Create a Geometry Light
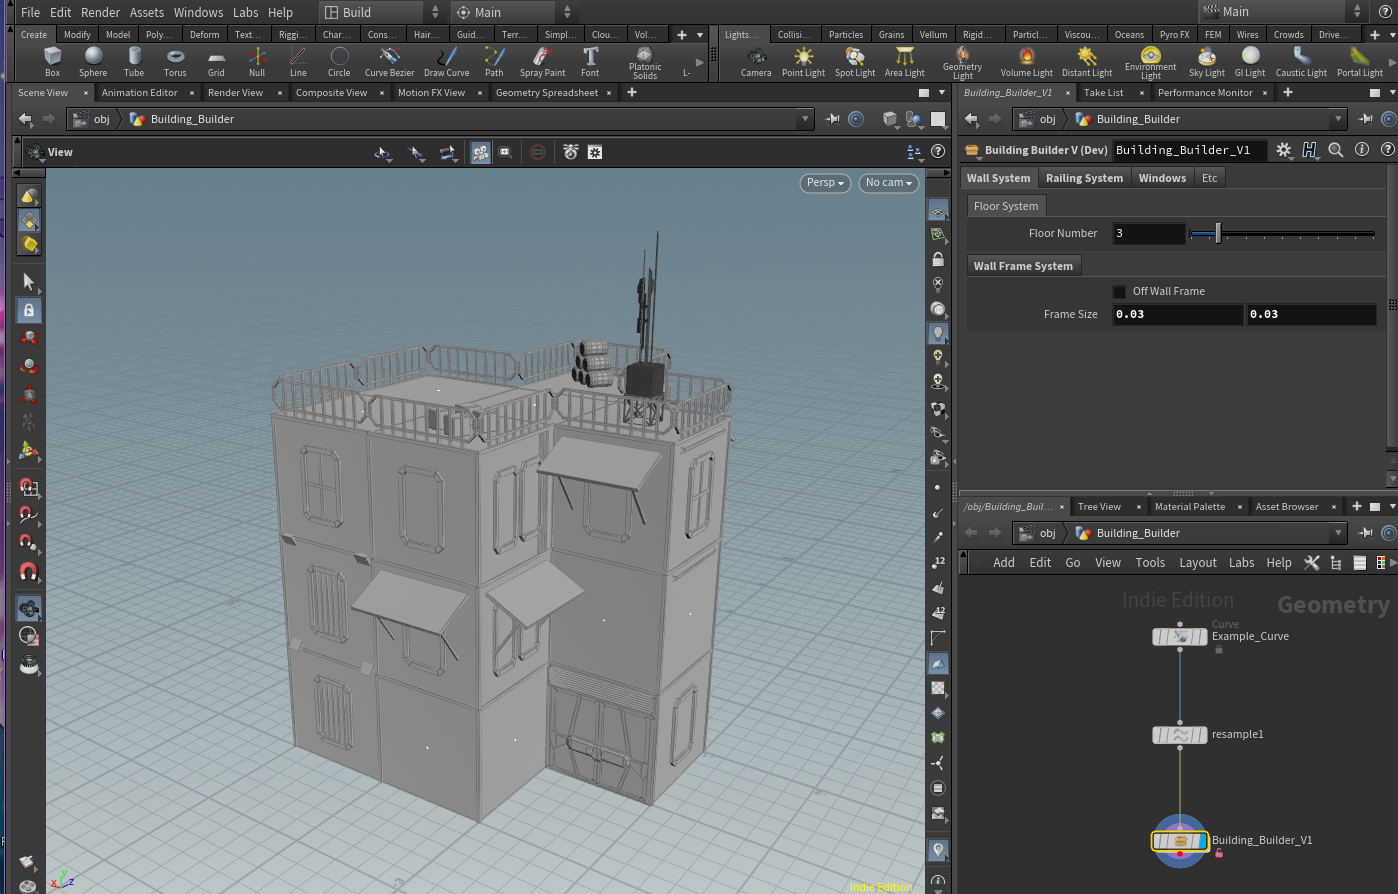Image resolution: width=1398 pixels, height=894 pixels. [x=962, y=63]
